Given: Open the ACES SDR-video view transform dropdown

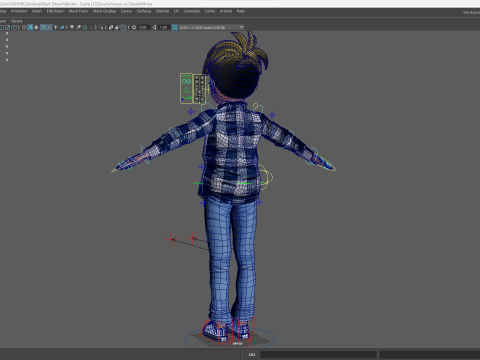Looking at the screenshot, I should [212, 27].
